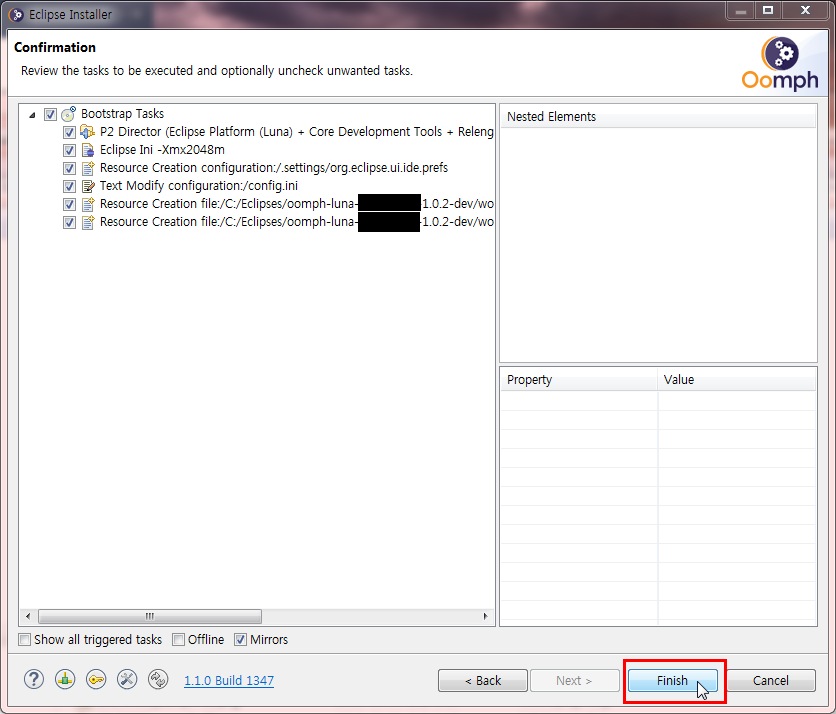Uncheck the P2 Director task checkbox
Image resolution: width=836 pixels, height=714 pixels.
click(x=69, y=132)
